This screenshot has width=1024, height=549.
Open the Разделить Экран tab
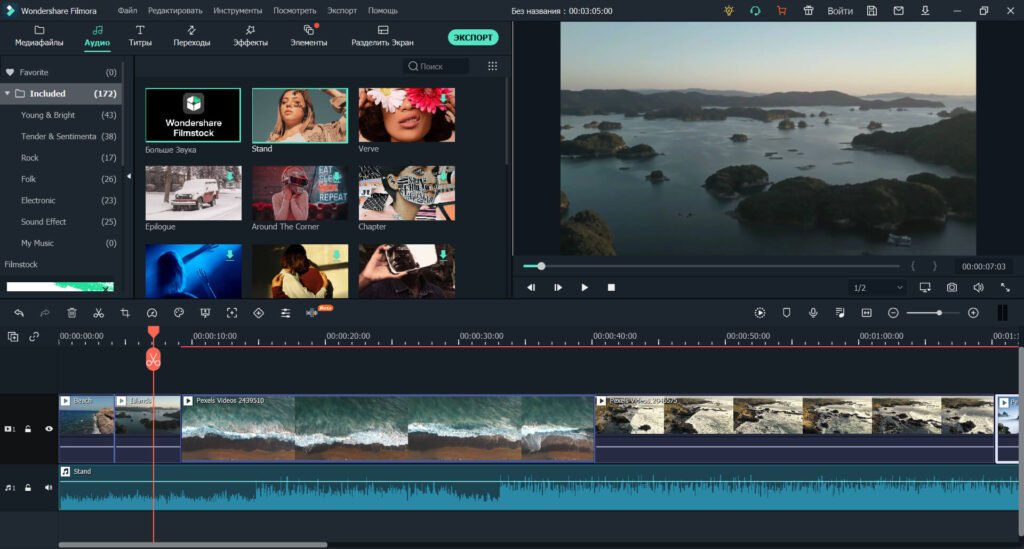pos(383,37)
